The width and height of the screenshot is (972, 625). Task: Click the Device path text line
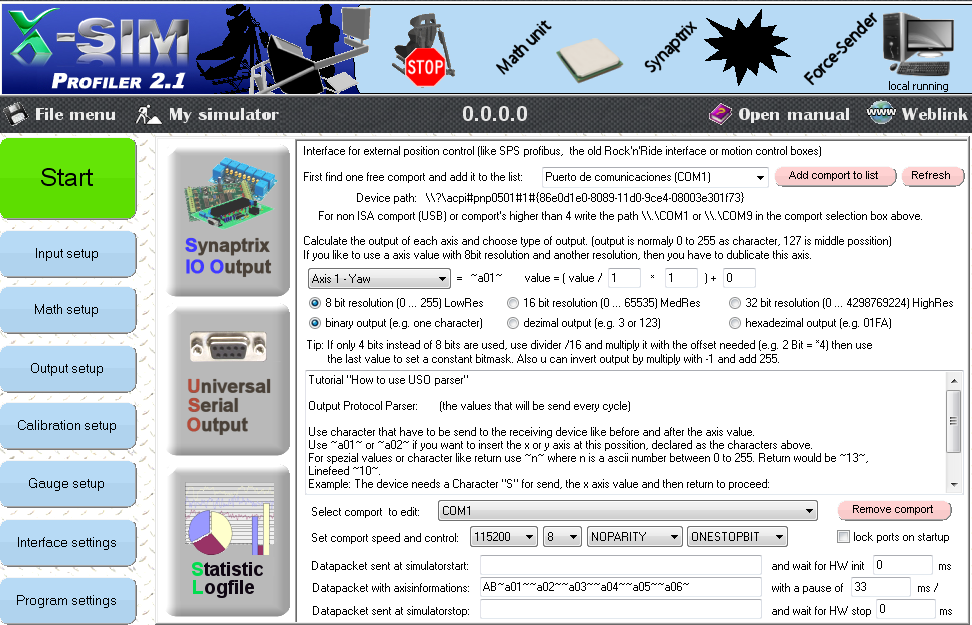[550, 198]
